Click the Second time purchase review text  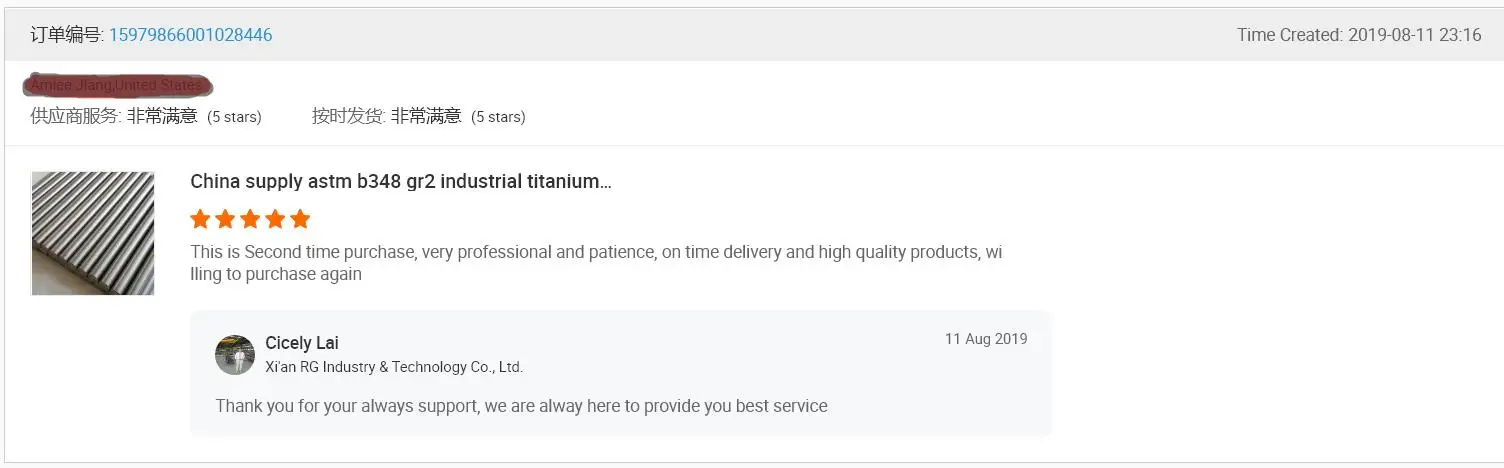[x=596, y=263]
